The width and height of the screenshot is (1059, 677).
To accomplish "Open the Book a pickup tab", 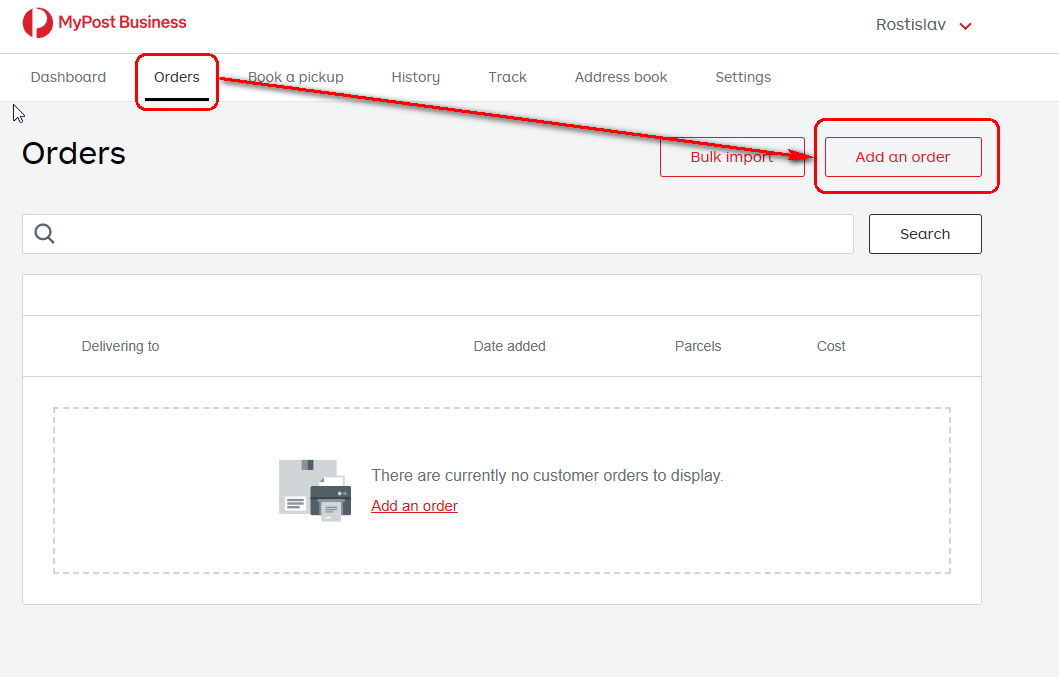I will coord(296,77).
